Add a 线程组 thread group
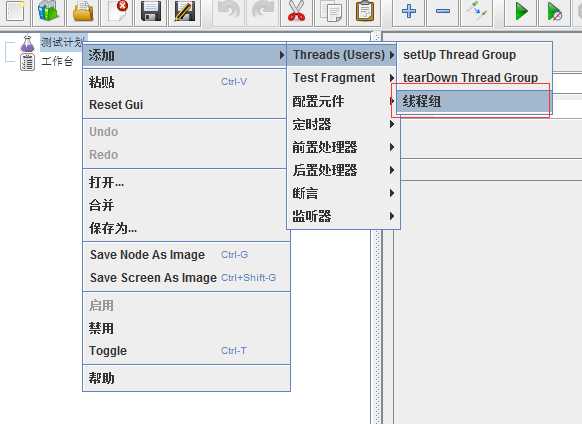This screenshot has height=424, width=582. [473, 101]
